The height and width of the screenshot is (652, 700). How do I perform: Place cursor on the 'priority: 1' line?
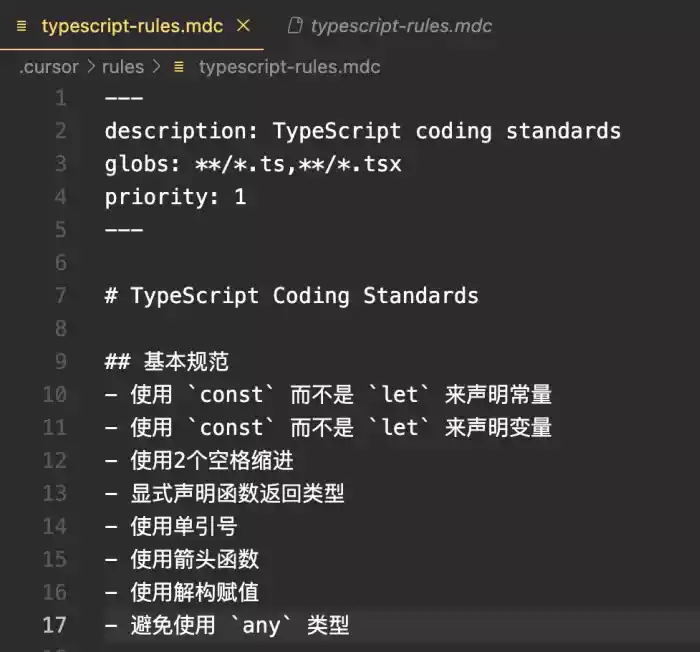[x=174, y=197]
